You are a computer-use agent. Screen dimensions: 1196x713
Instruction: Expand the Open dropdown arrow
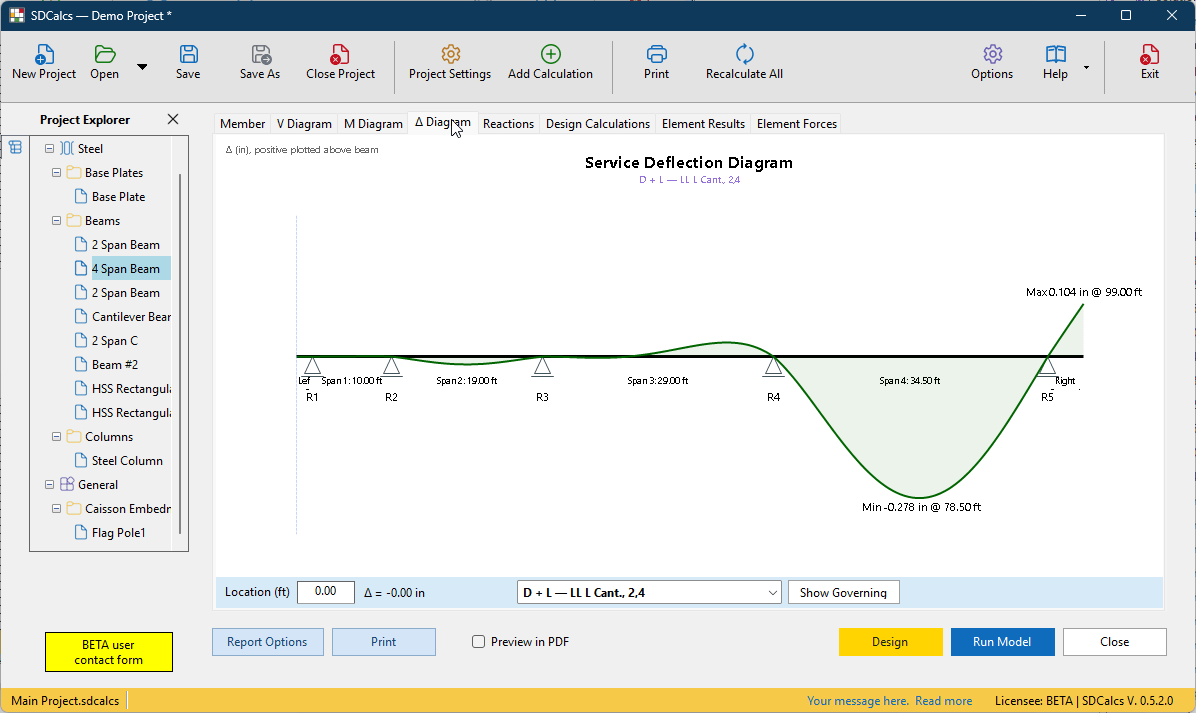[142, 66]
